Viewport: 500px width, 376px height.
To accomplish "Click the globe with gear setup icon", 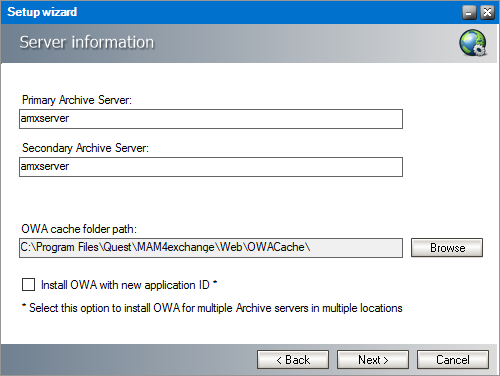I will click(473, 43).
